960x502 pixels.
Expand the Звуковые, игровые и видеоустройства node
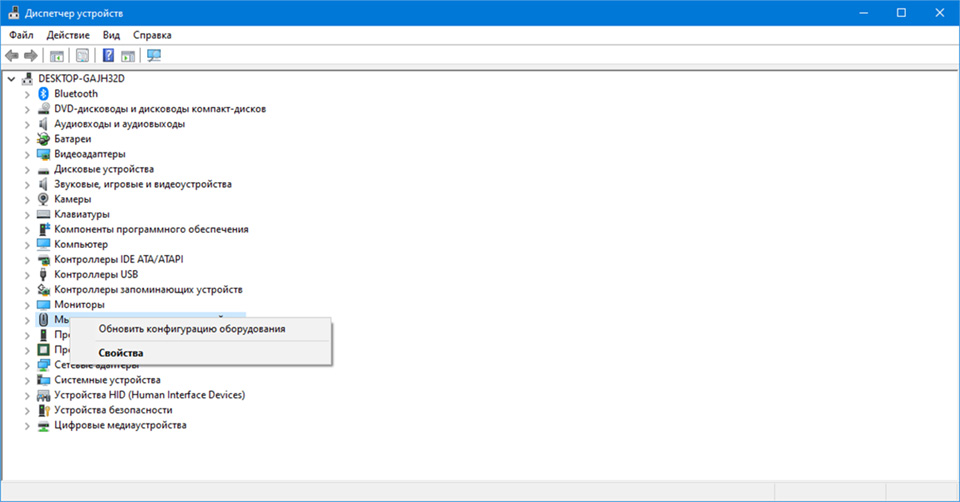click(27, 184)
